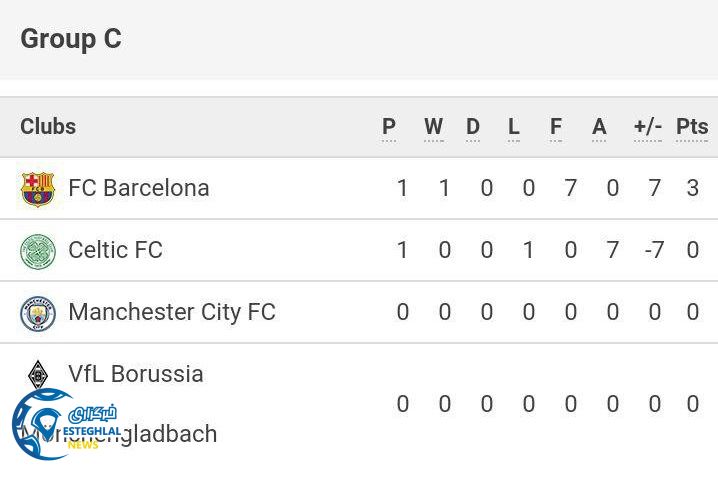718x480 pixels.
Task: Open the Celtic FC team link
Action: (115, 250)
